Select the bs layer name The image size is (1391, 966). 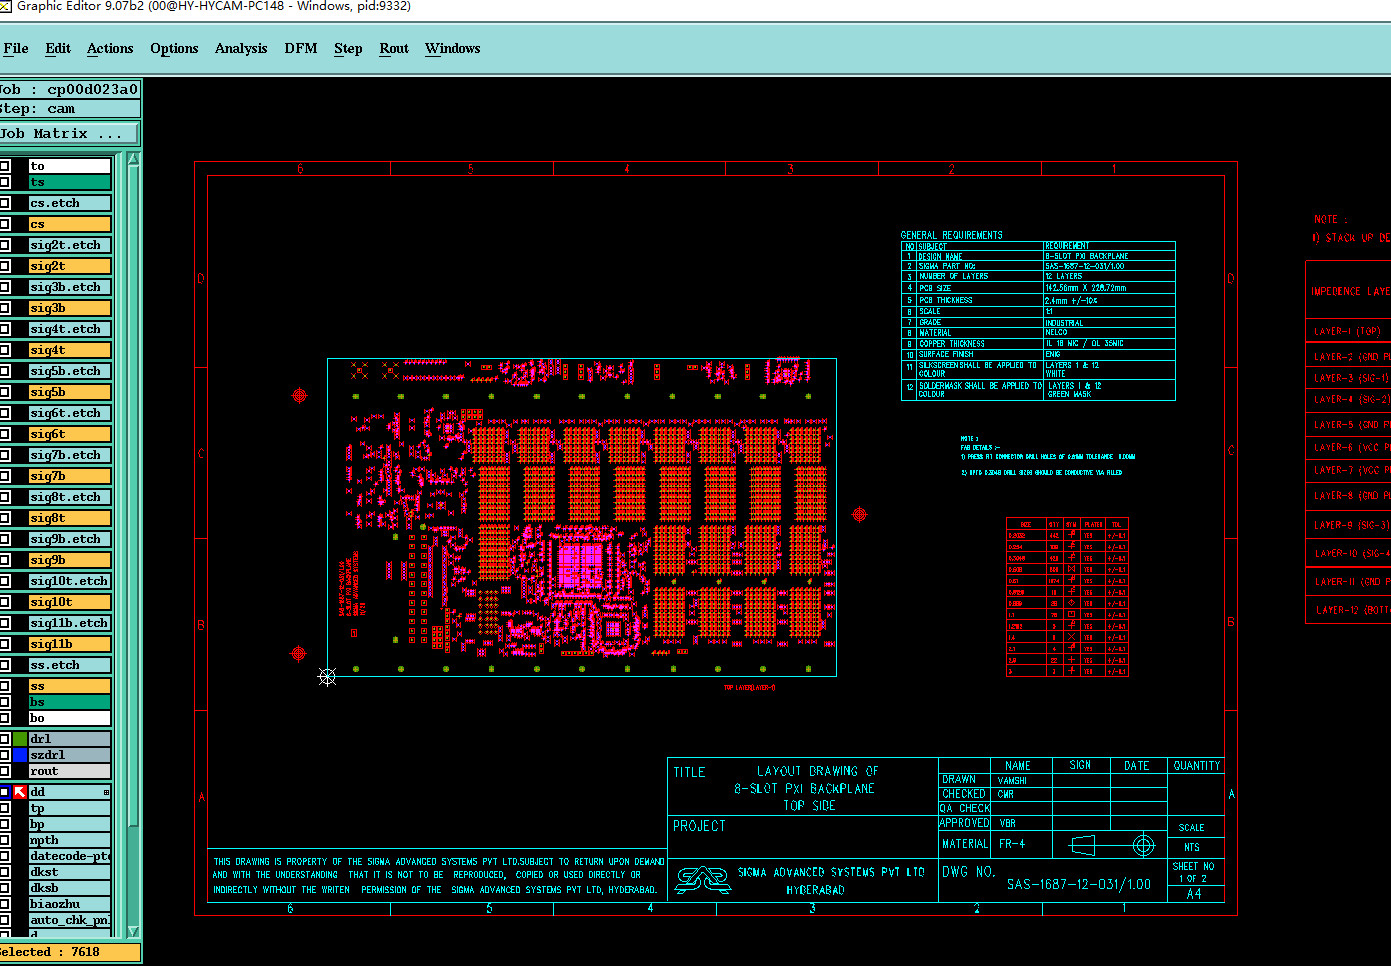(x=70, y=702)
